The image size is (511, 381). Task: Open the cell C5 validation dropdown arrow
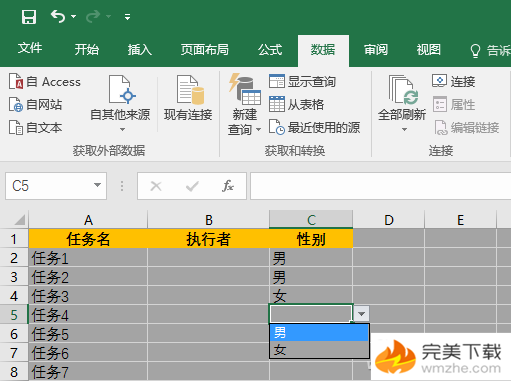click(x=361, y=314)
